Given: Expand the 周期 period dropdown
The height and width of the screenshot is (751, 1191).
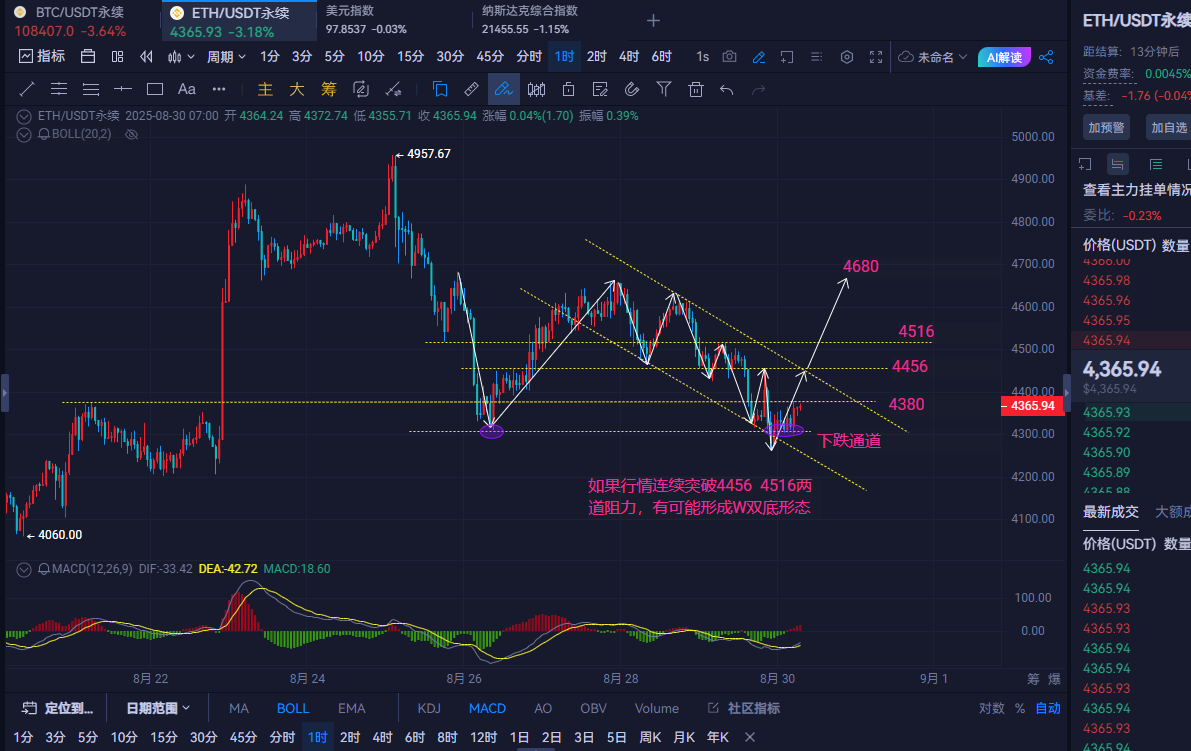Looking at the screenshot, I should tap(226, 56).
